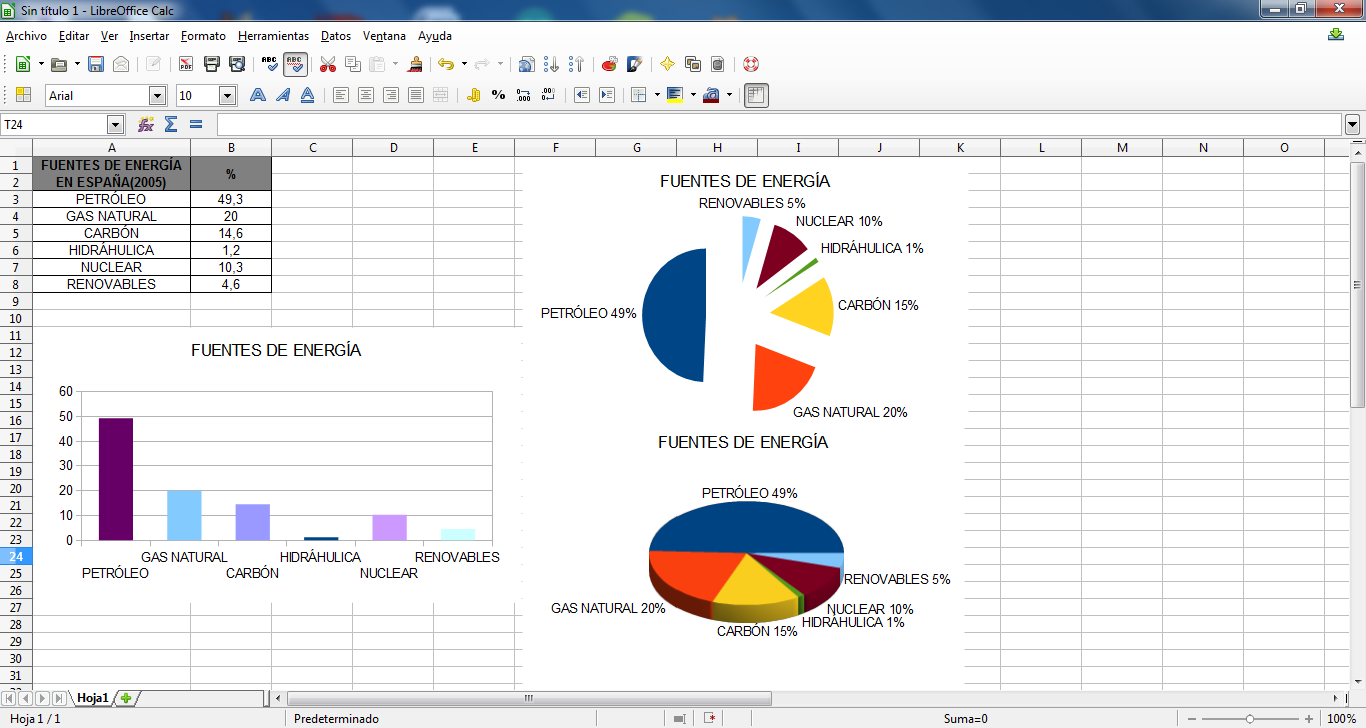The height and width of the screenshot is (728, 1366).
Task: Apply the dark red Font color swatch
Action: (711, 95)
